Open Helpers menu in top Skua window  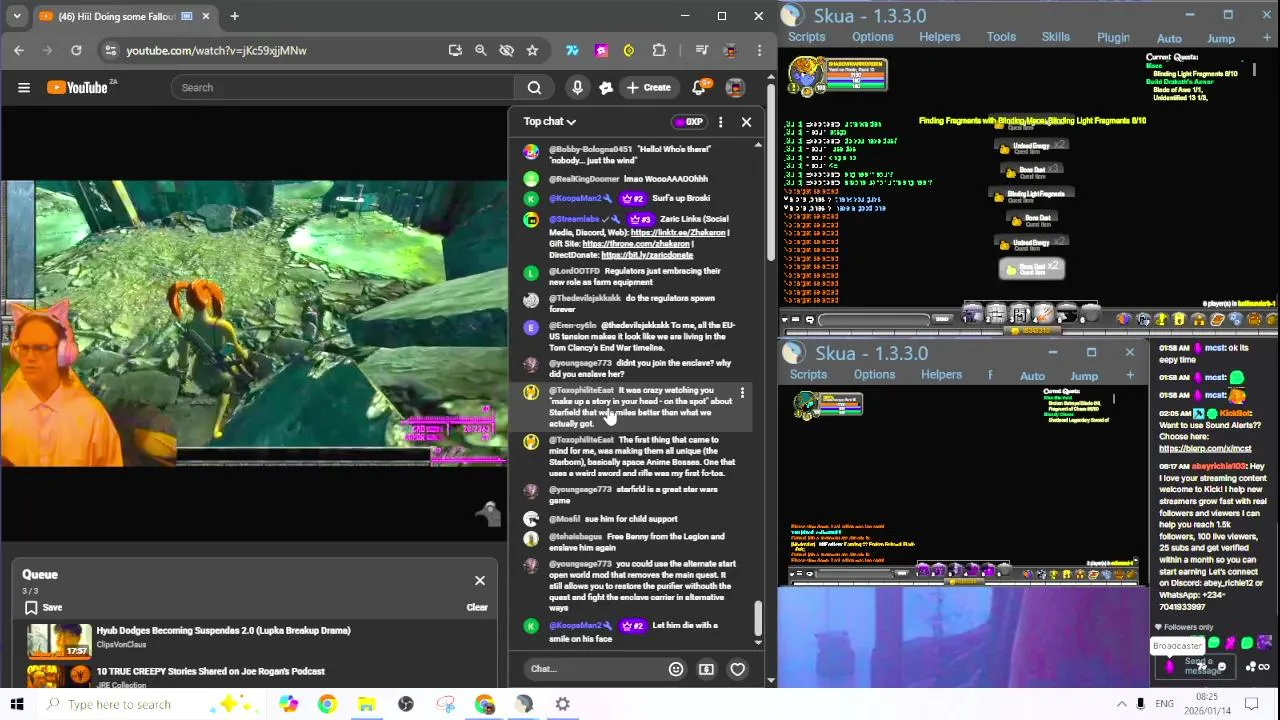click(x=940, y=37)
